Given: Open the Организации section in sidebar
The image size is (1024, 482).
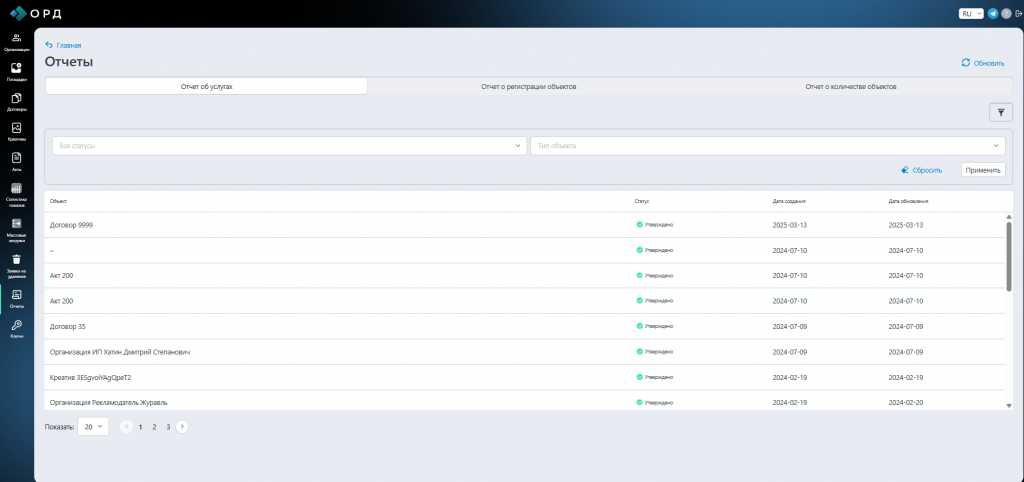Looking at the screenshot, I should click(x=17, y=42).
